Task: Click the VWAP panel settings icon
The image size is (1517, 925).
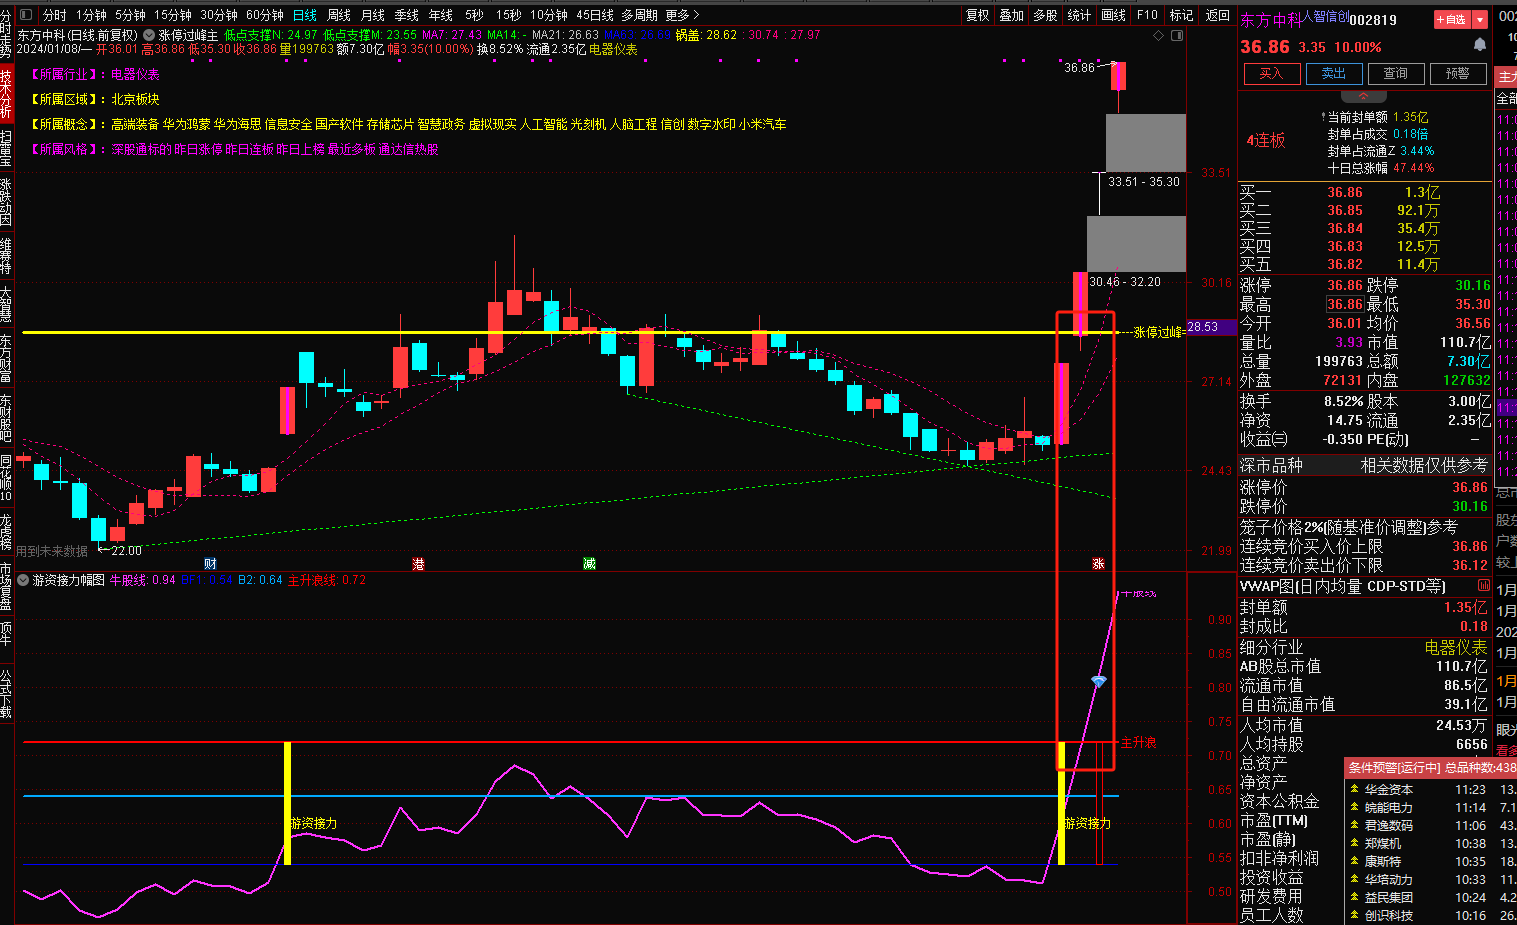Action: click(x=1484, y=586)
